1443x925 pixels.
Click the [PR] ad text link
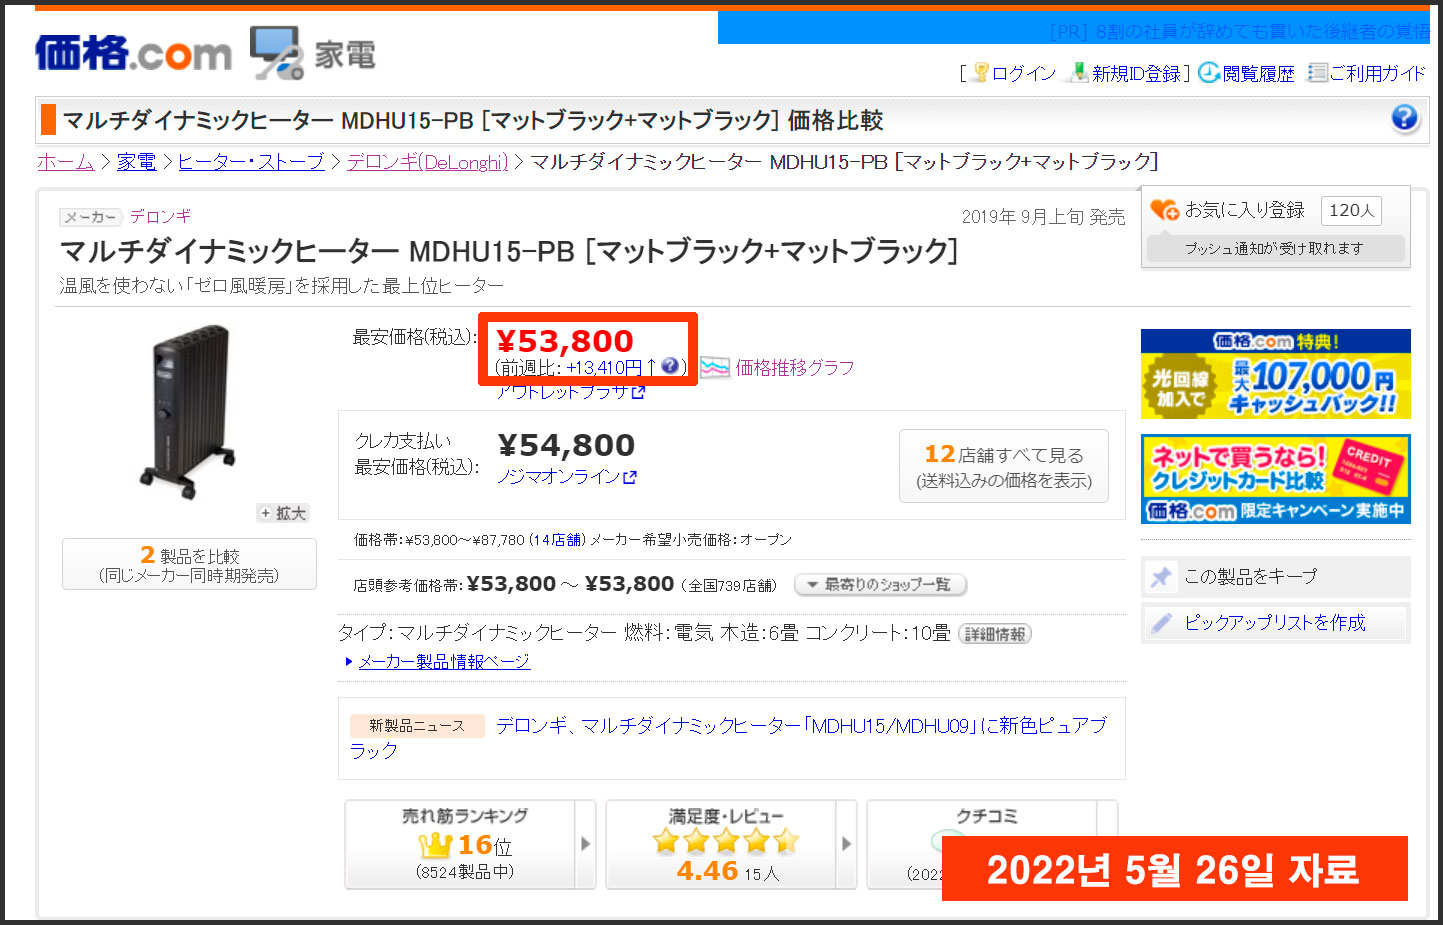(1239, 31)
